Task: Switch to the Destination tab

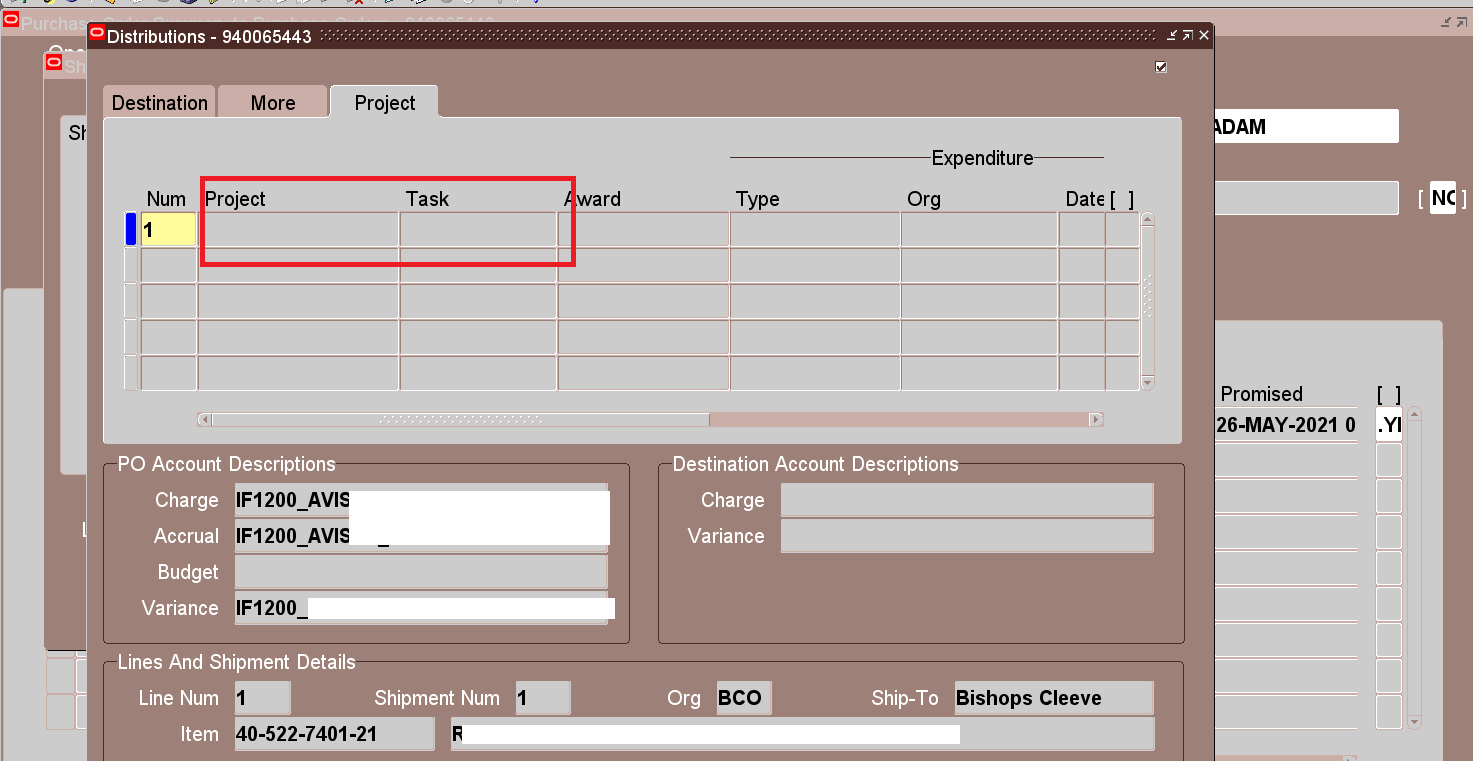Action: tap(158, 101)
